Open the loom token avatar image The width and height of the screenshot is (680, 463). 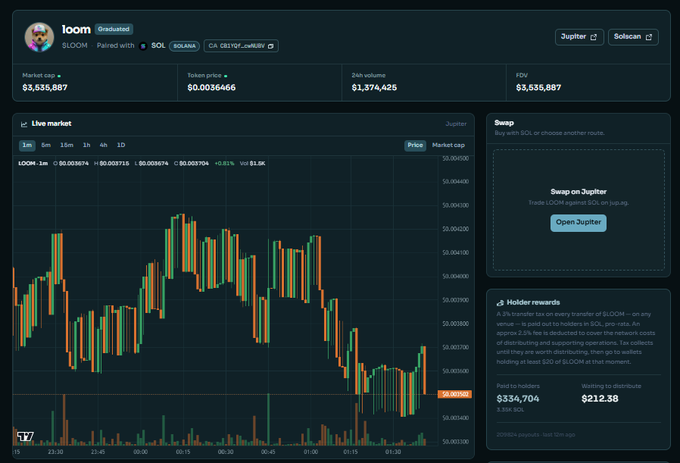(39, 37)
